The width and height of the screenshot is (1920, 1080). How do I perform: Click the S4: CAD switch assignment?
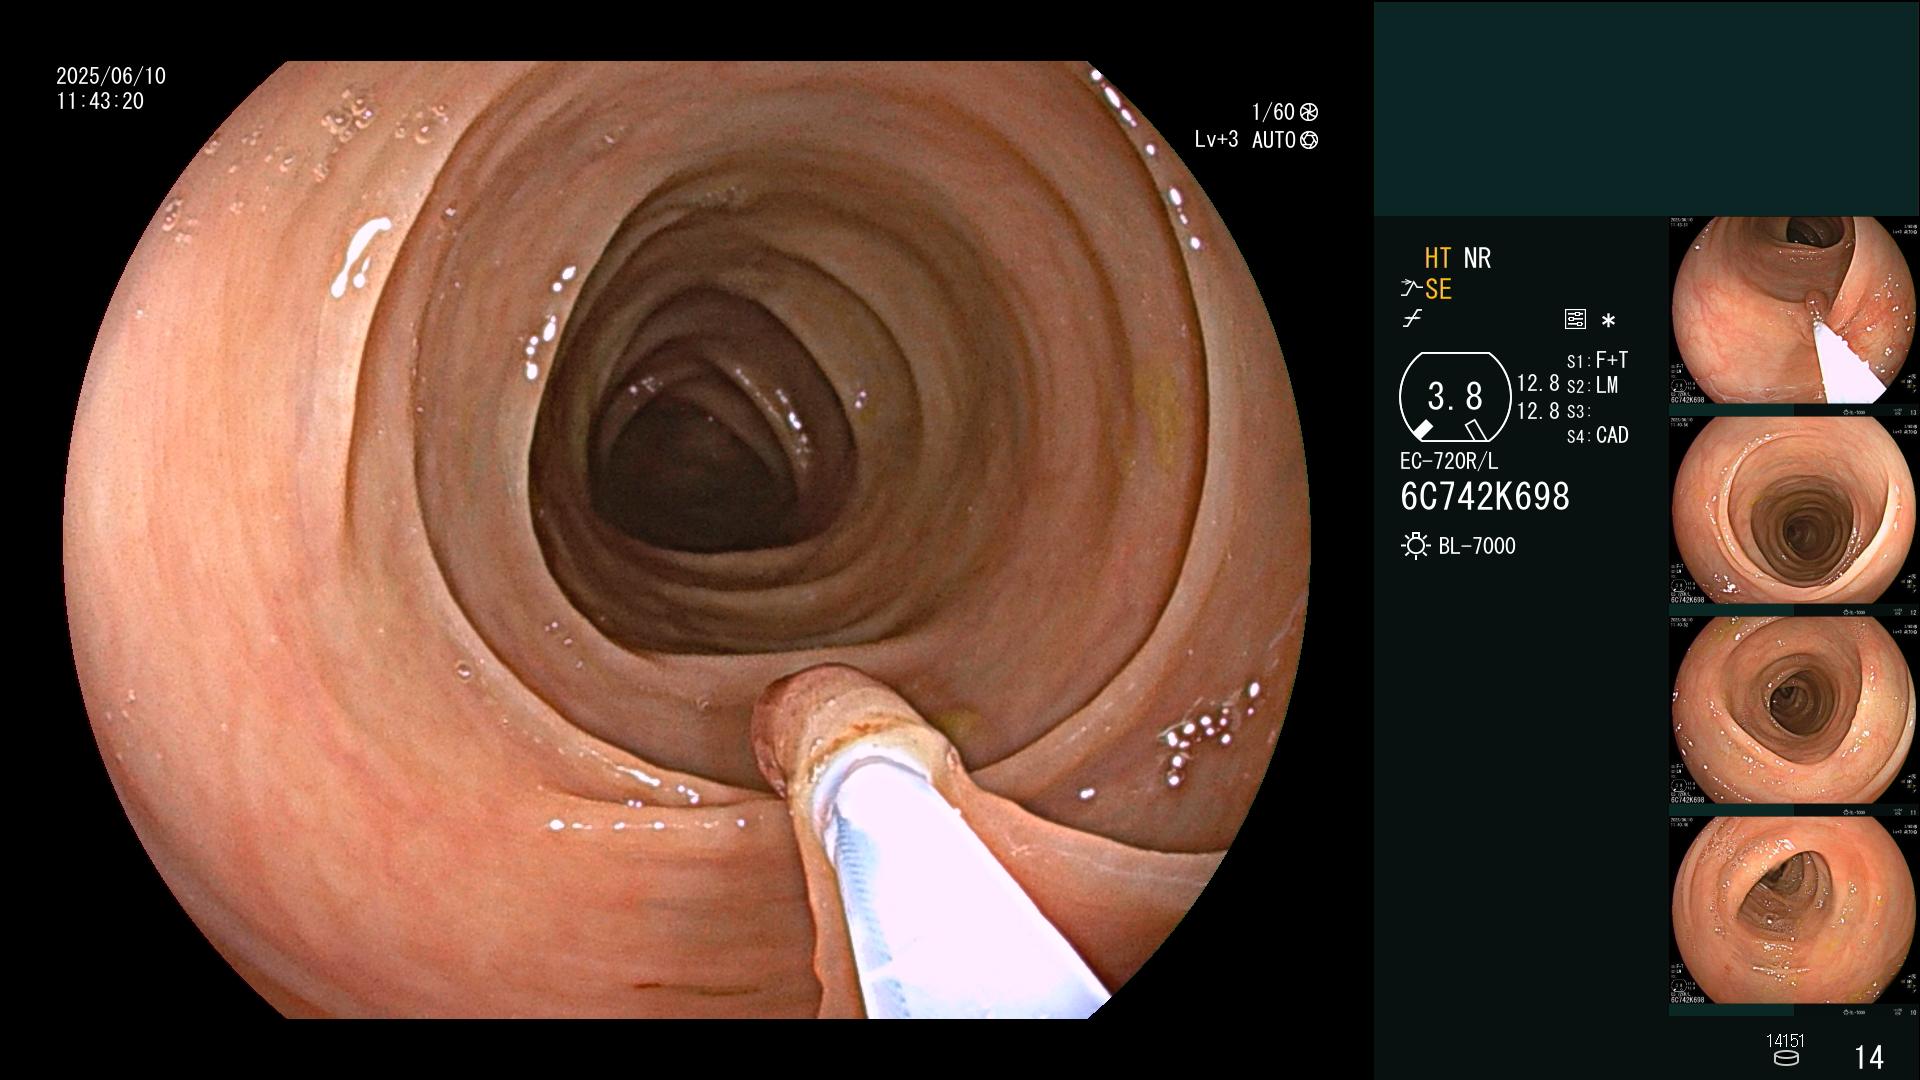[x=1597, y=435]
